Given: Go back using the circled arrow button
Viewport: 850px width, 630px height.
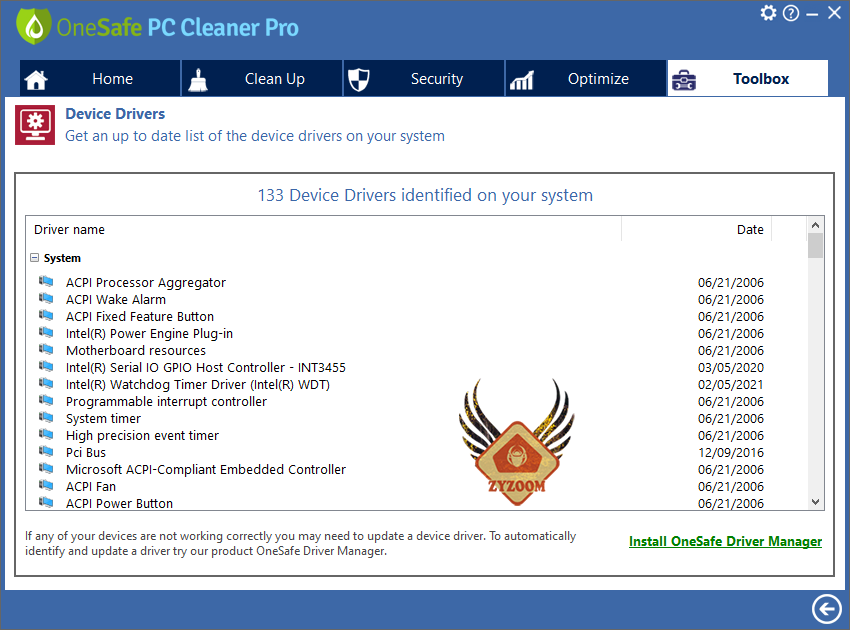Looking at the screenshot, I should tap(827, 609).
